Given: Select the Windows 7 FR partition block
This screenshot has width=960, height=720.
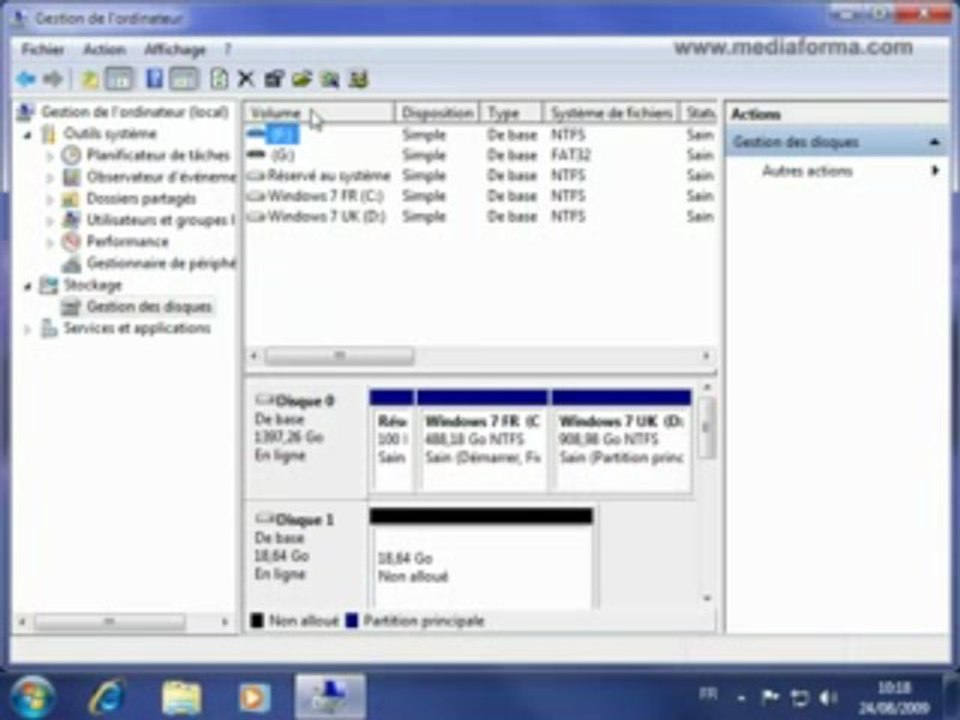Looking at the screenshot, I should pos(482,440).
